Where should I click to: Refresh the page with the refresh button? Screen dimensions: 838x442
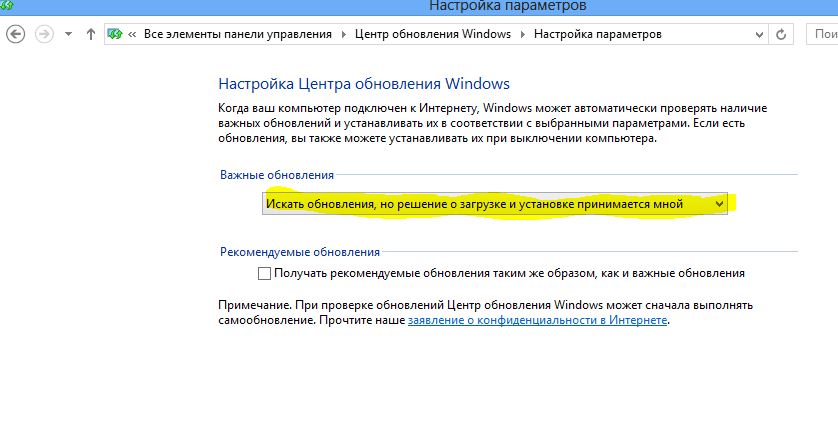781,34
